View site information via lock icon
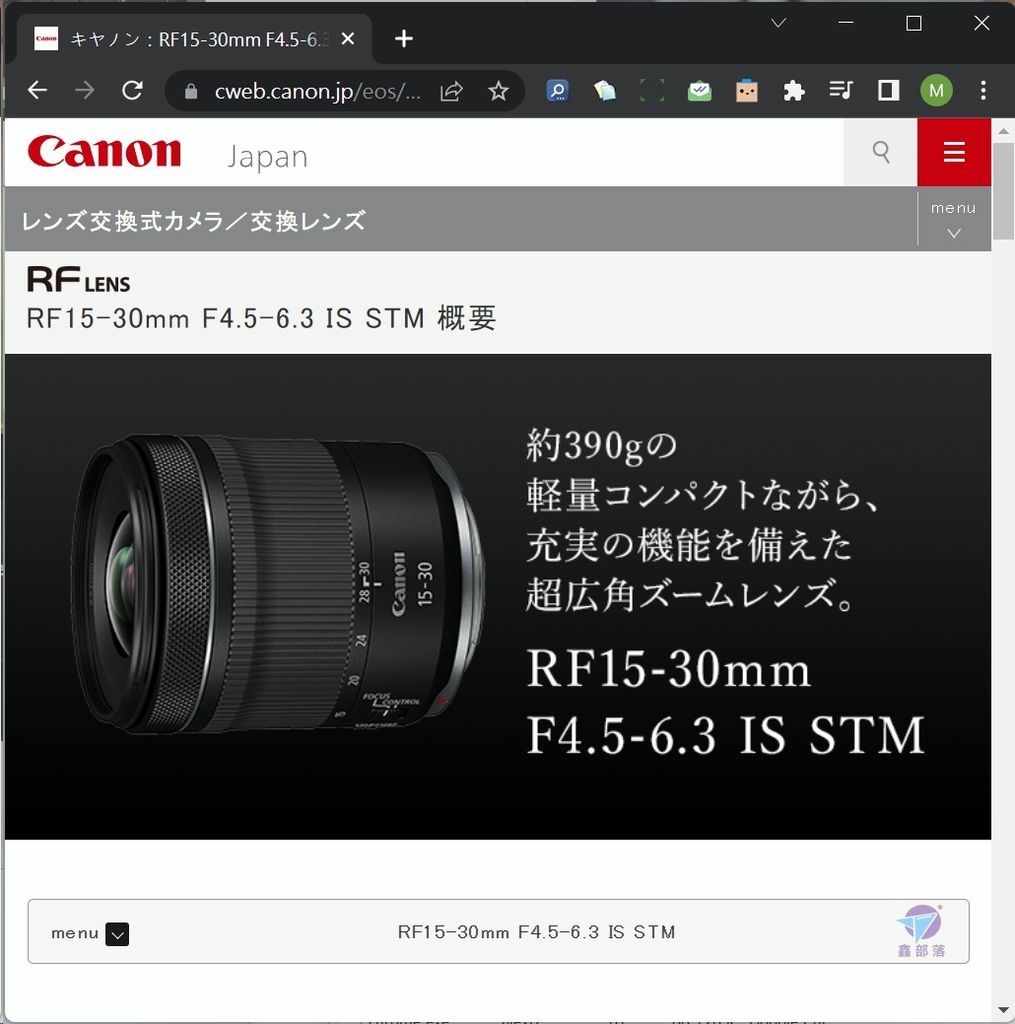1015x1024 pixels. coord(191,91)
